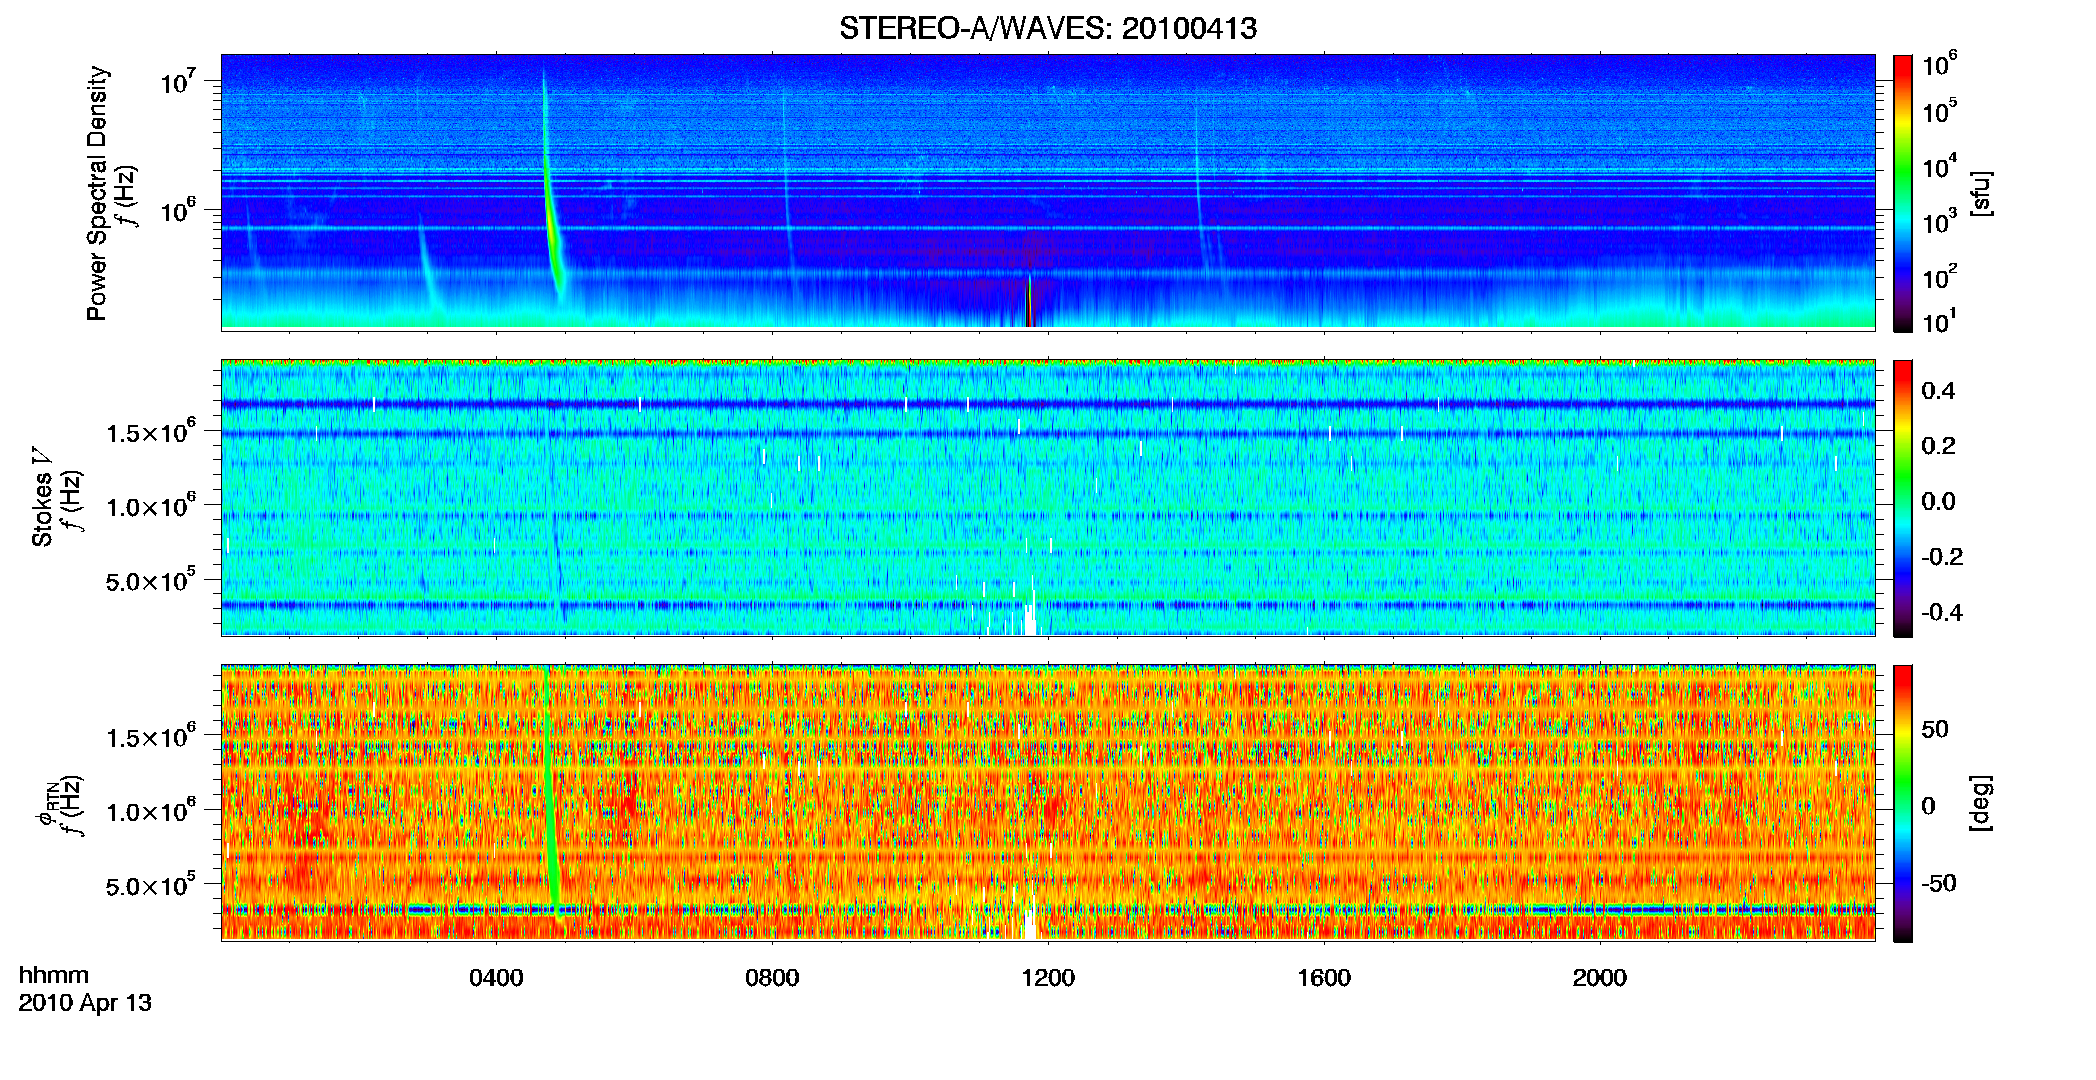Click the 10⁷ frequency tick of top panel
This screenshot has height=1080, width=2096.
click(x=176, y=82)
